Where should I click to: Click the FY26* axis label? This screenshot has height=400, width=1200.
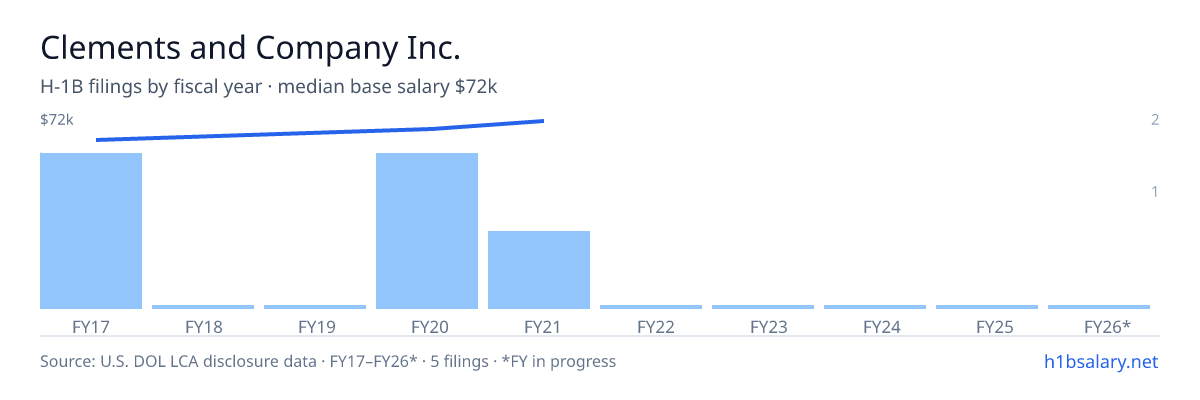1108,326
